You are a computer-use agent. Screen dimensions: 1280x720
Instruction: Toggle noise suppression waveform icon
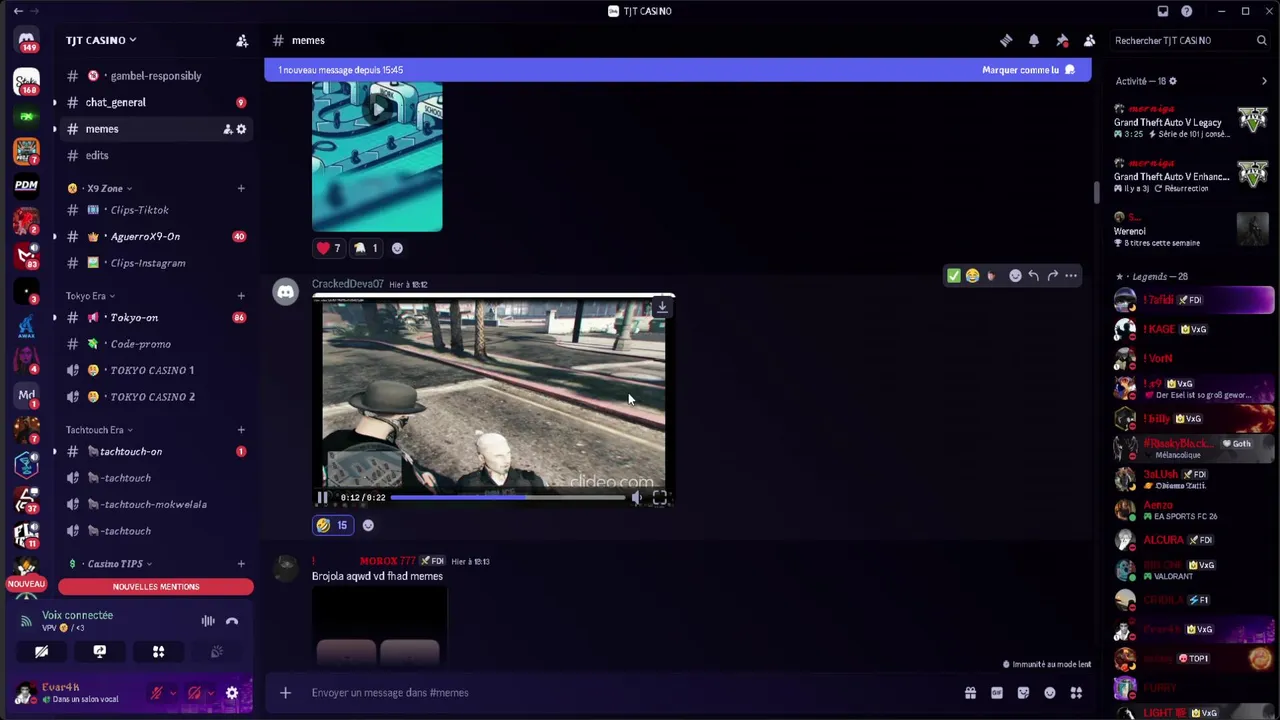[x=208, y=621]
